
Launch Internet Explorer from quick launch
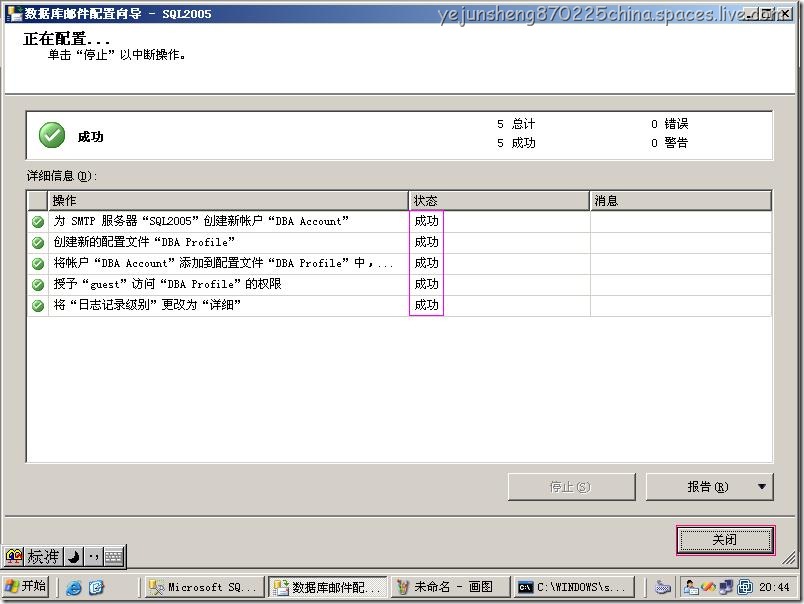[x=74, y=588]
